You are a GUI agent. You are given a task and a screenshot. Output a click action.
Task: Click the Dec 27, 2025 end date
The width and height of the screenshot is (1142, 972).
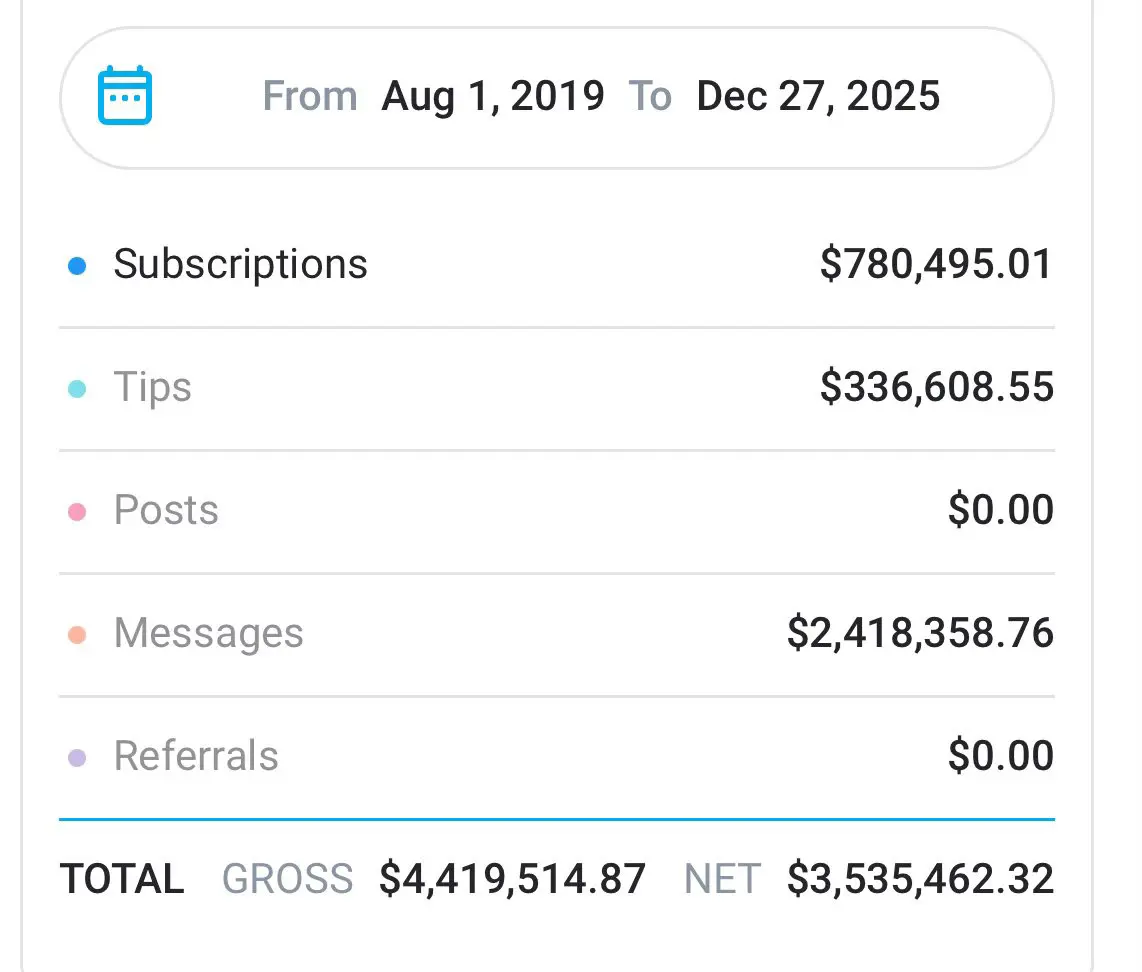point(817,95)
